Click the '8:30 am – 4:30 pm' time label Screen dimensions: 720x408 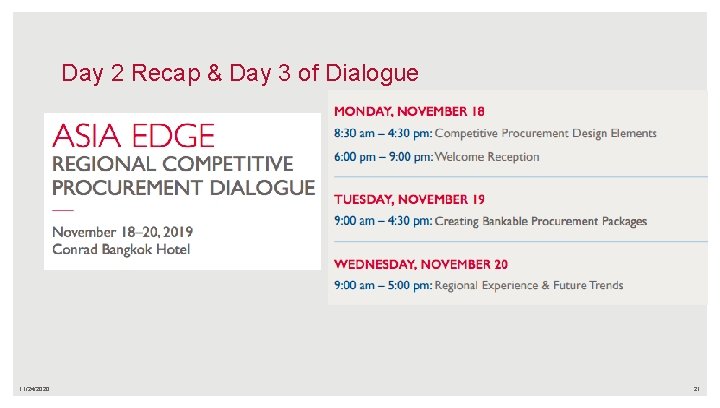[382, 133]
